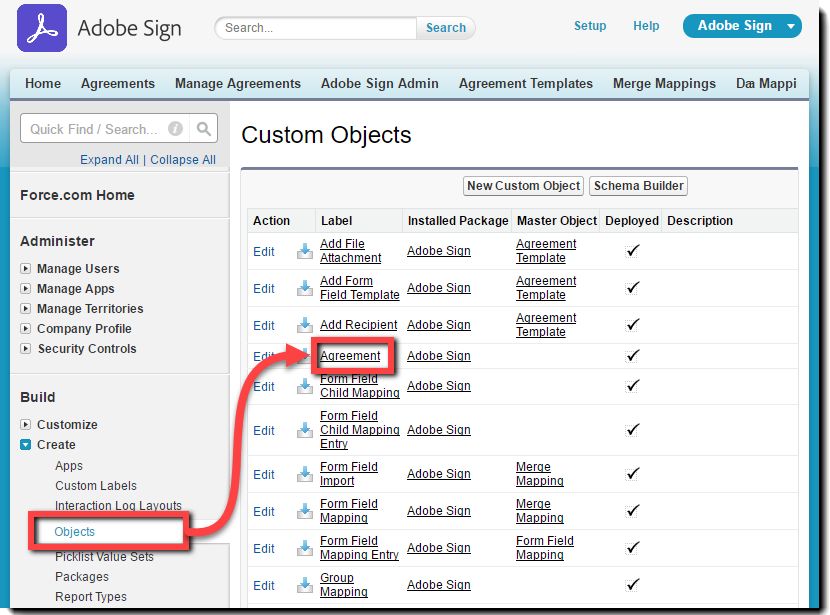Go to Adobe Sign Admin tab
This screenshot has width=830, height=615.
(x=380, y=84)
